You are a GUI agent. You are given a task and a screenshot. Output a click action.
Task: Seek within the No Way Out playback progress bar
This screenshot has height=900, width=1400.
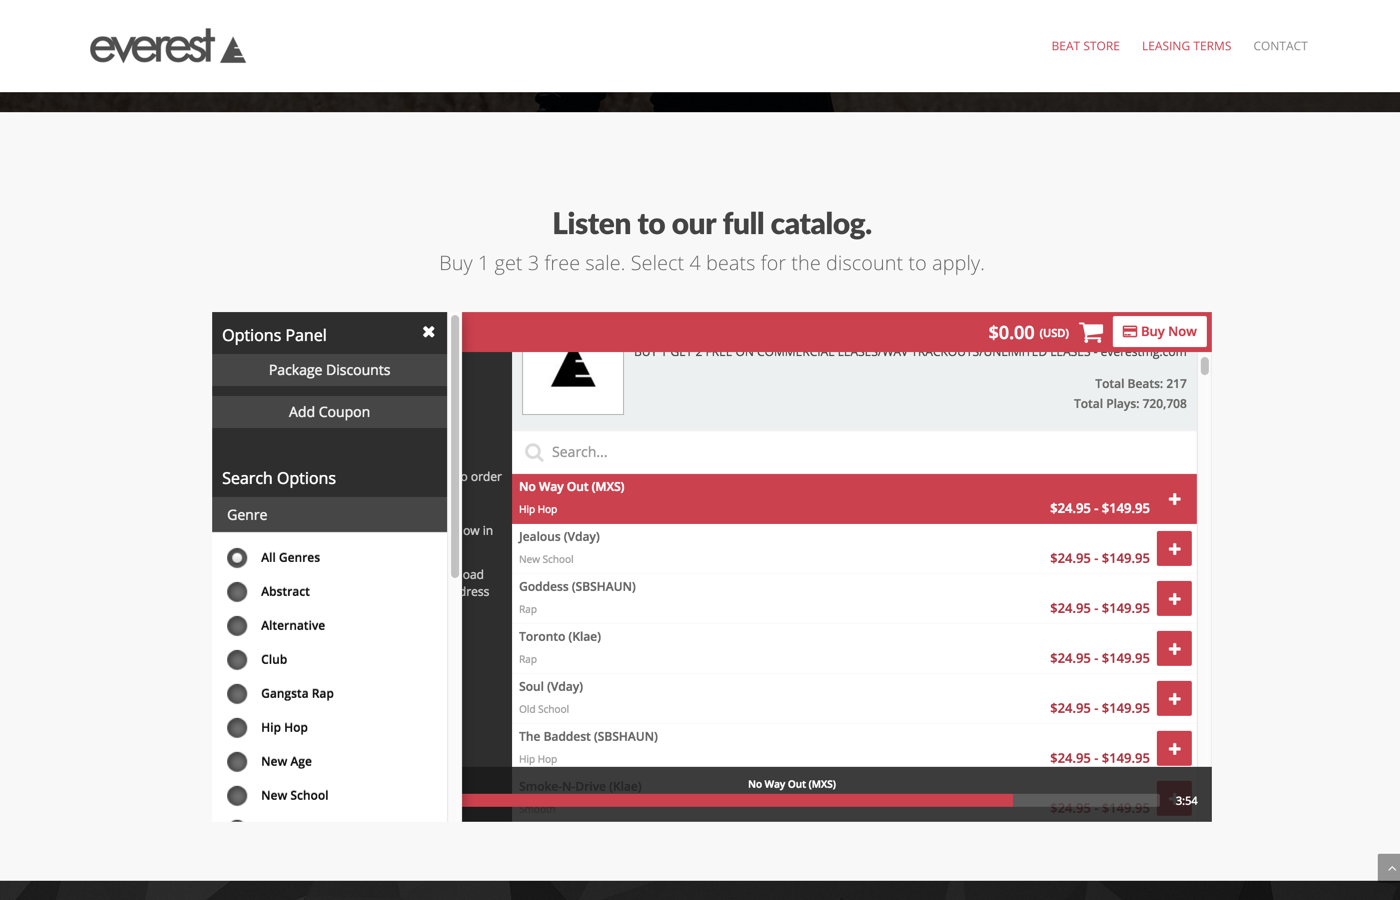810,800
